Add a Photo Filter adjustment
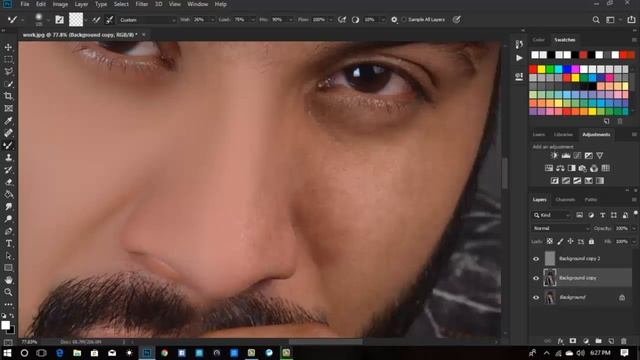640x360 pixels. click(582, 168)
